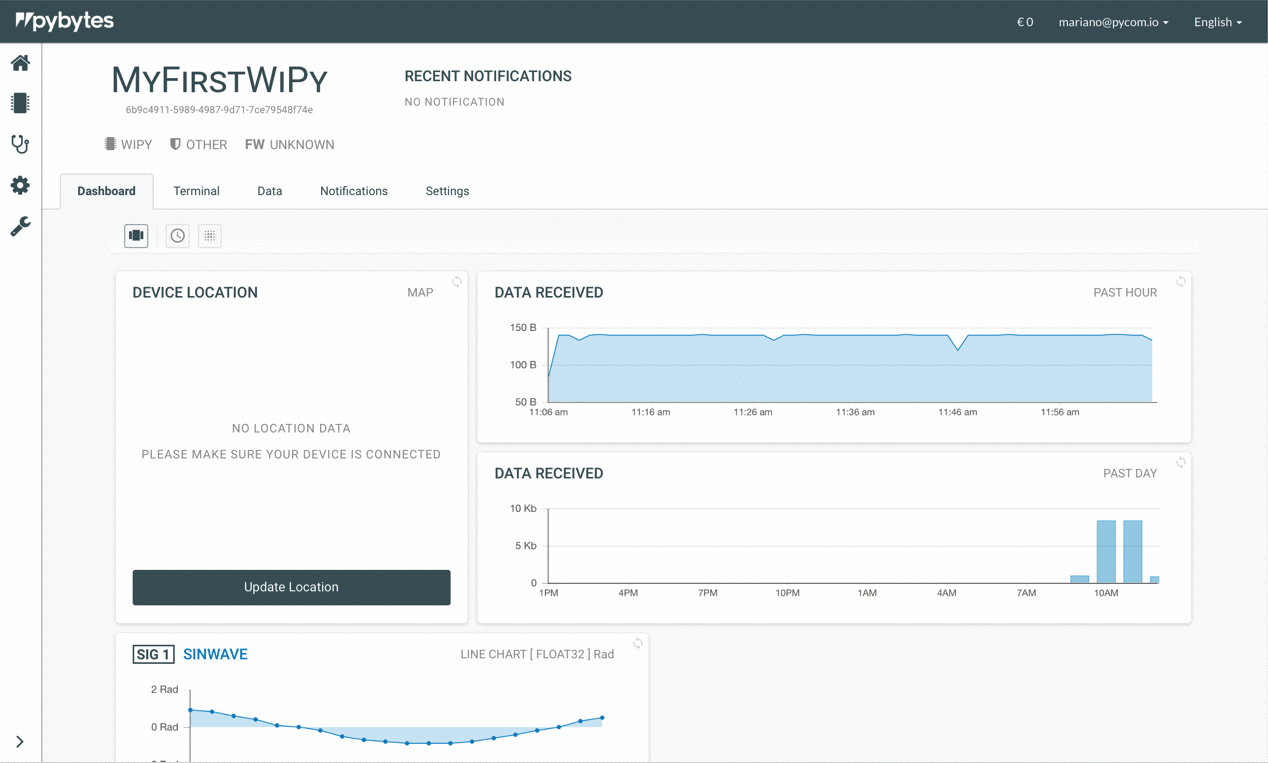
Task: Click the PAST DAY label
Action: point(1130,474)
